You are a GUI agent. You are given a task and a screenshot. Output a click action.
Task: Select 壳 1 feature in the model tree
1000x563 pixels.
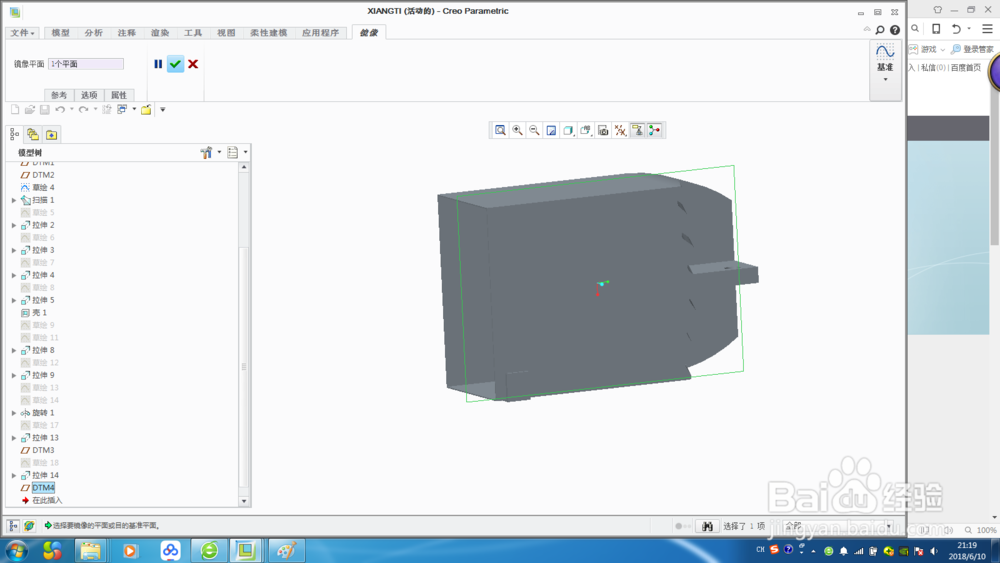tap(40, 312)
